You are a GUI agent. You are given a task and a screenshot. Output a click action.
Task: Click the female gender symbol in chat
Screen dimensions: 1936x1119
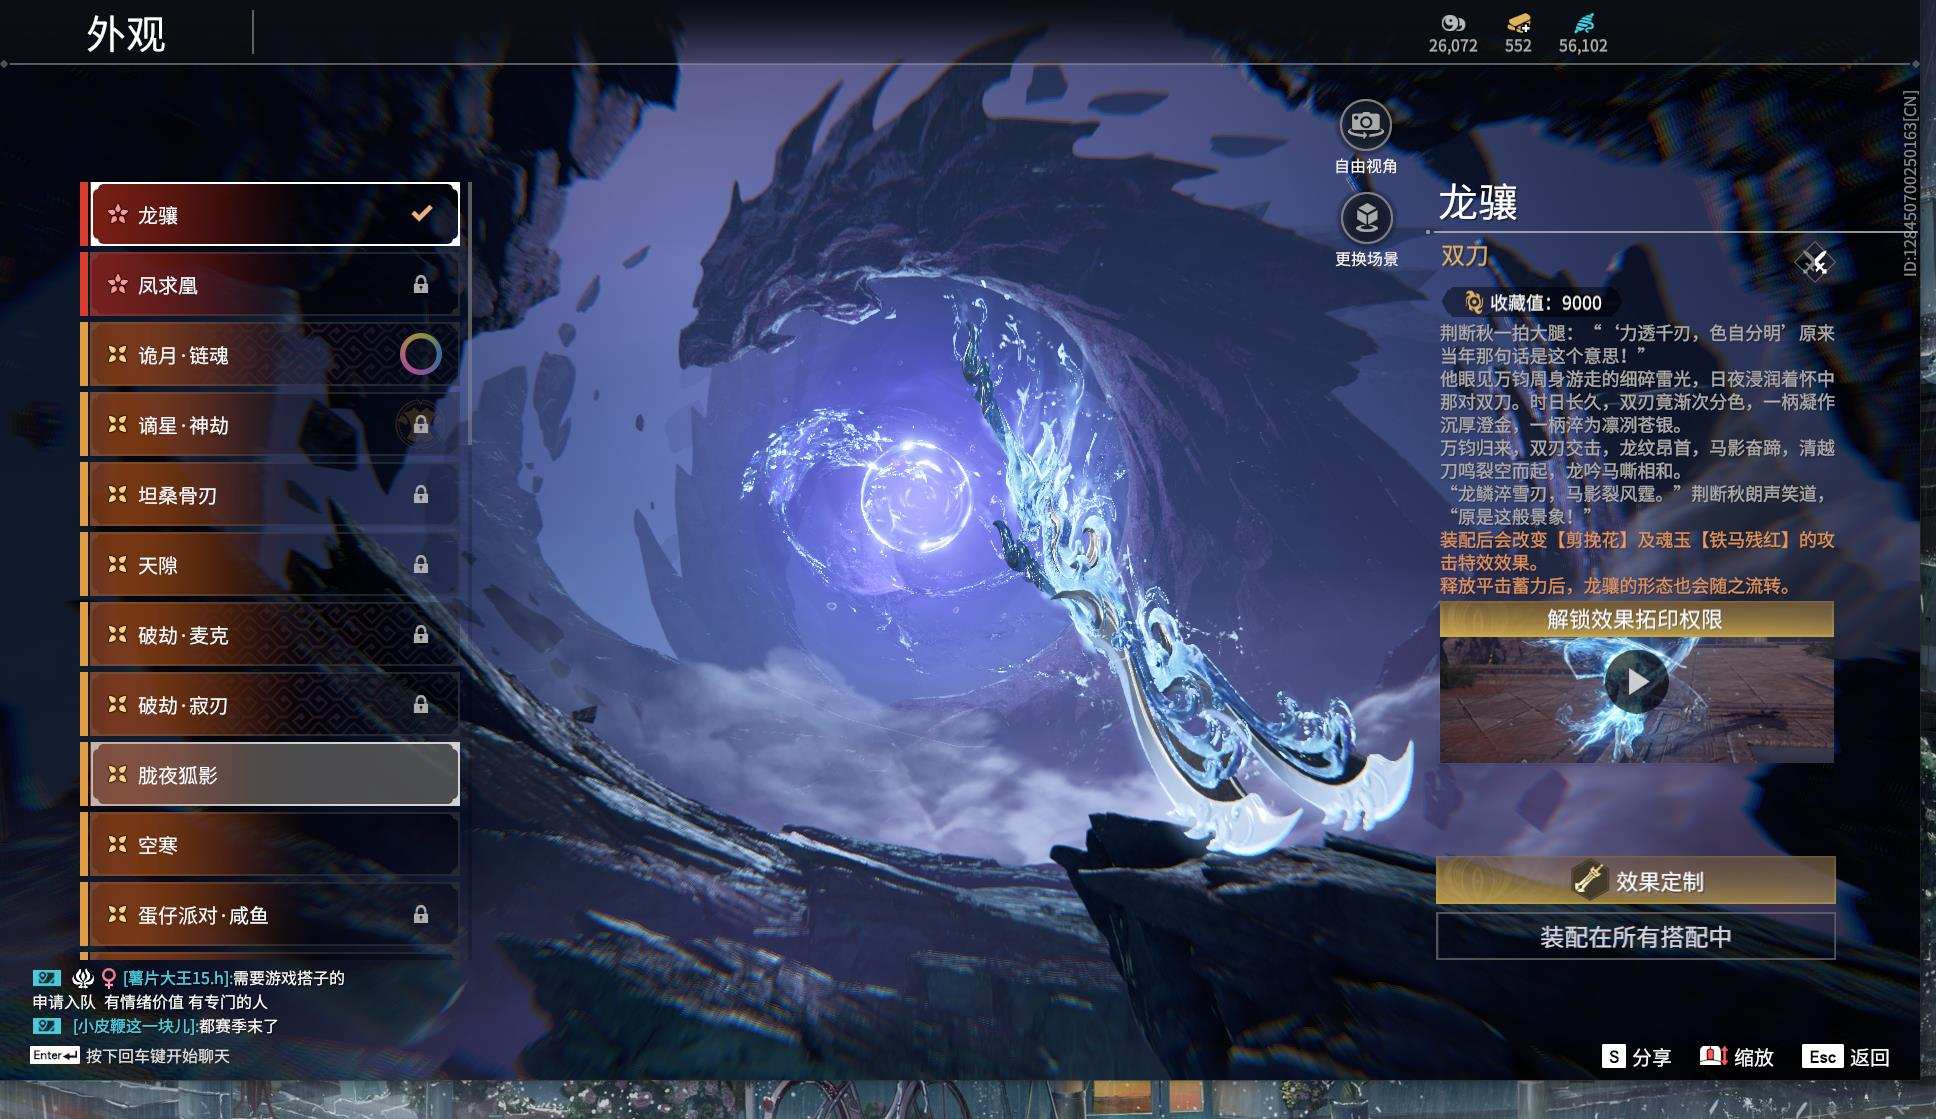pos(108,978)
